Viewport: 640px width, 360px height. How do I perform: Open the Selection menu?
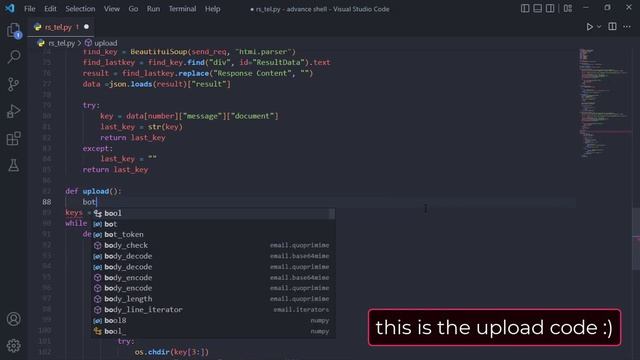80,9
